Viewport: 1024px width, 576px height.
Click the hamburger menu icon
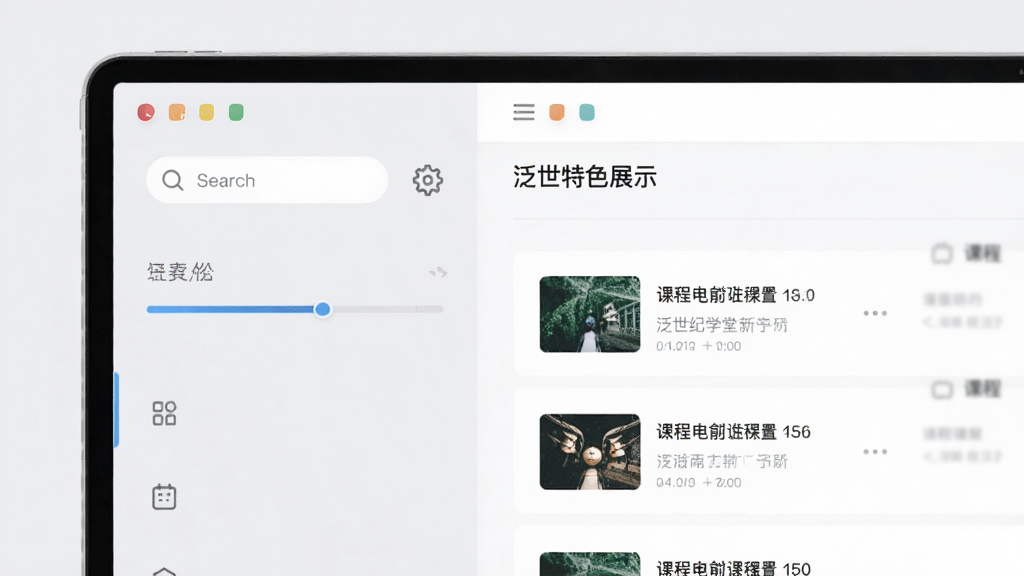tap(524, 112)
